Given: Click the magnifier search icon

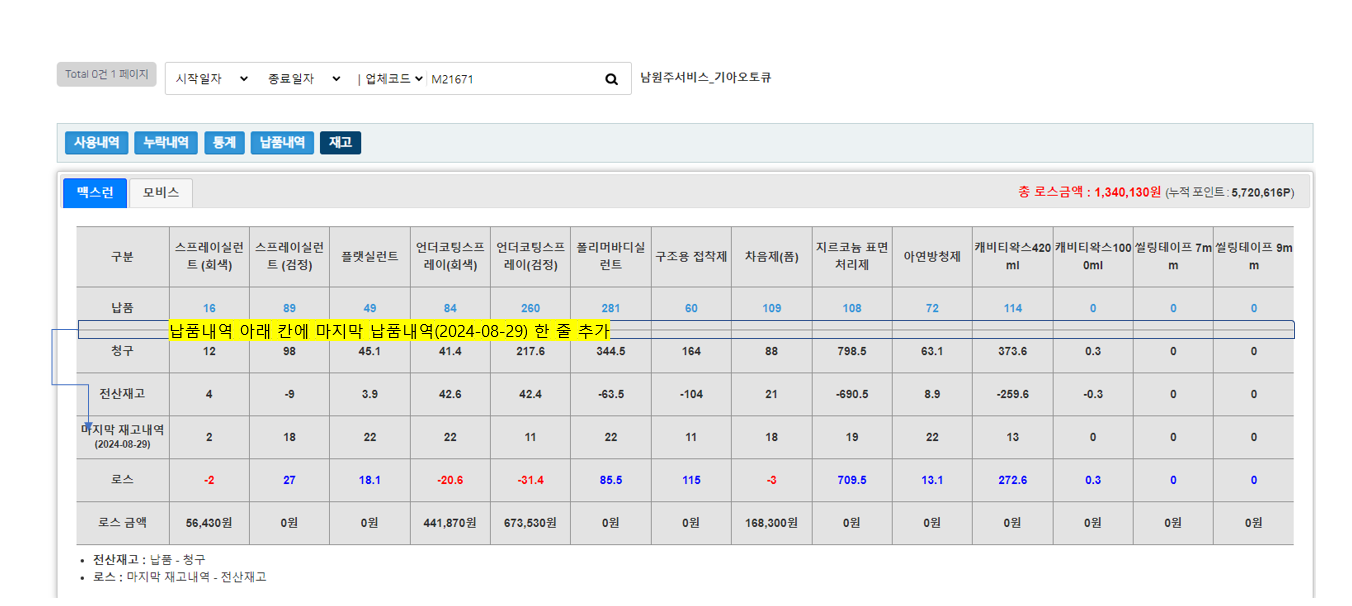Looking at the screenshot, I should click(x=611, y=79).
